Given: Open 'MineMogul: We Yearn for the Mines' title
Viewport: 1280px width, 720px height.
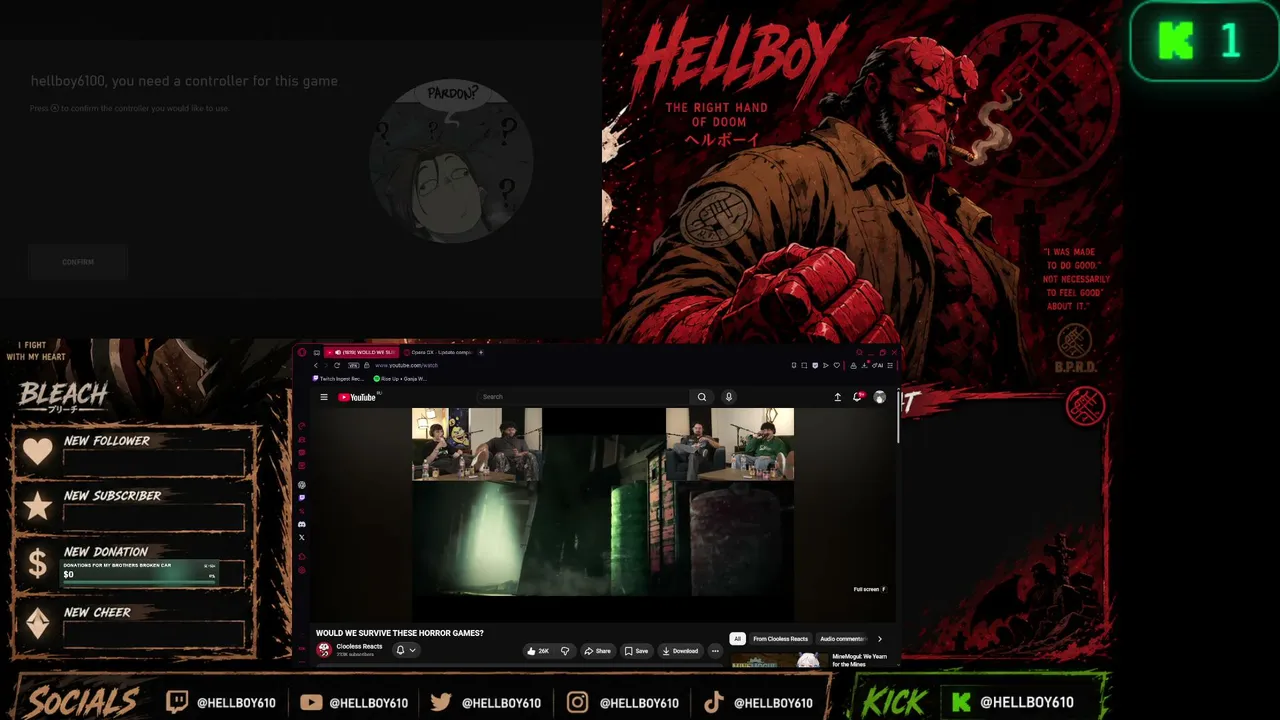Looking at the screenshot, I should click(859, 660).
